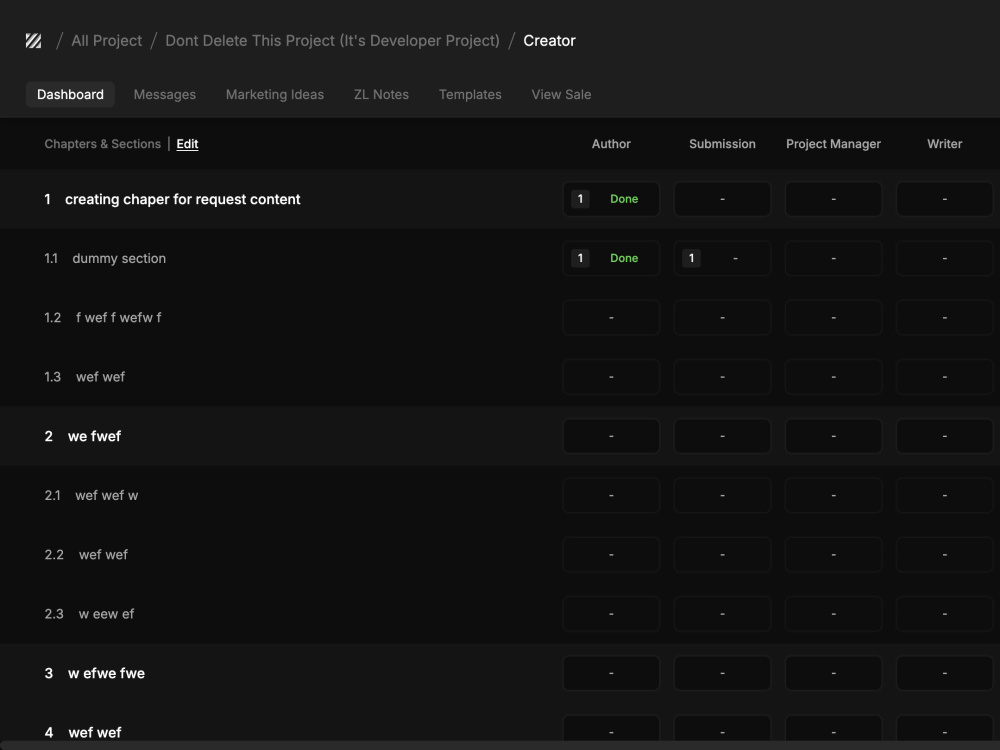The width and height of the screenshot is (1000, 750).
Task: Go to ZL Notes tab
Action: click(381, 94)
